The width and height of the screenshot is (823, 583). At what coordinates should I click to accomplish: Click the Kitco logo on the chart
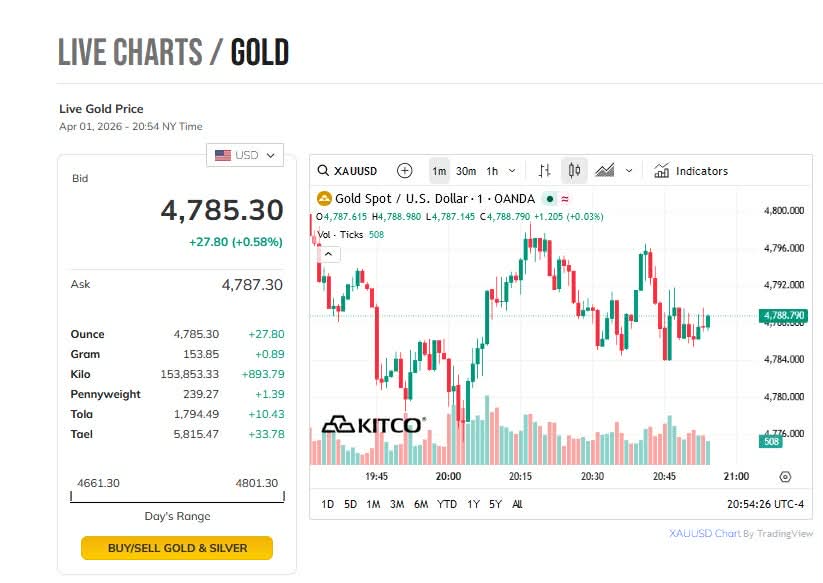pos(372,425)
